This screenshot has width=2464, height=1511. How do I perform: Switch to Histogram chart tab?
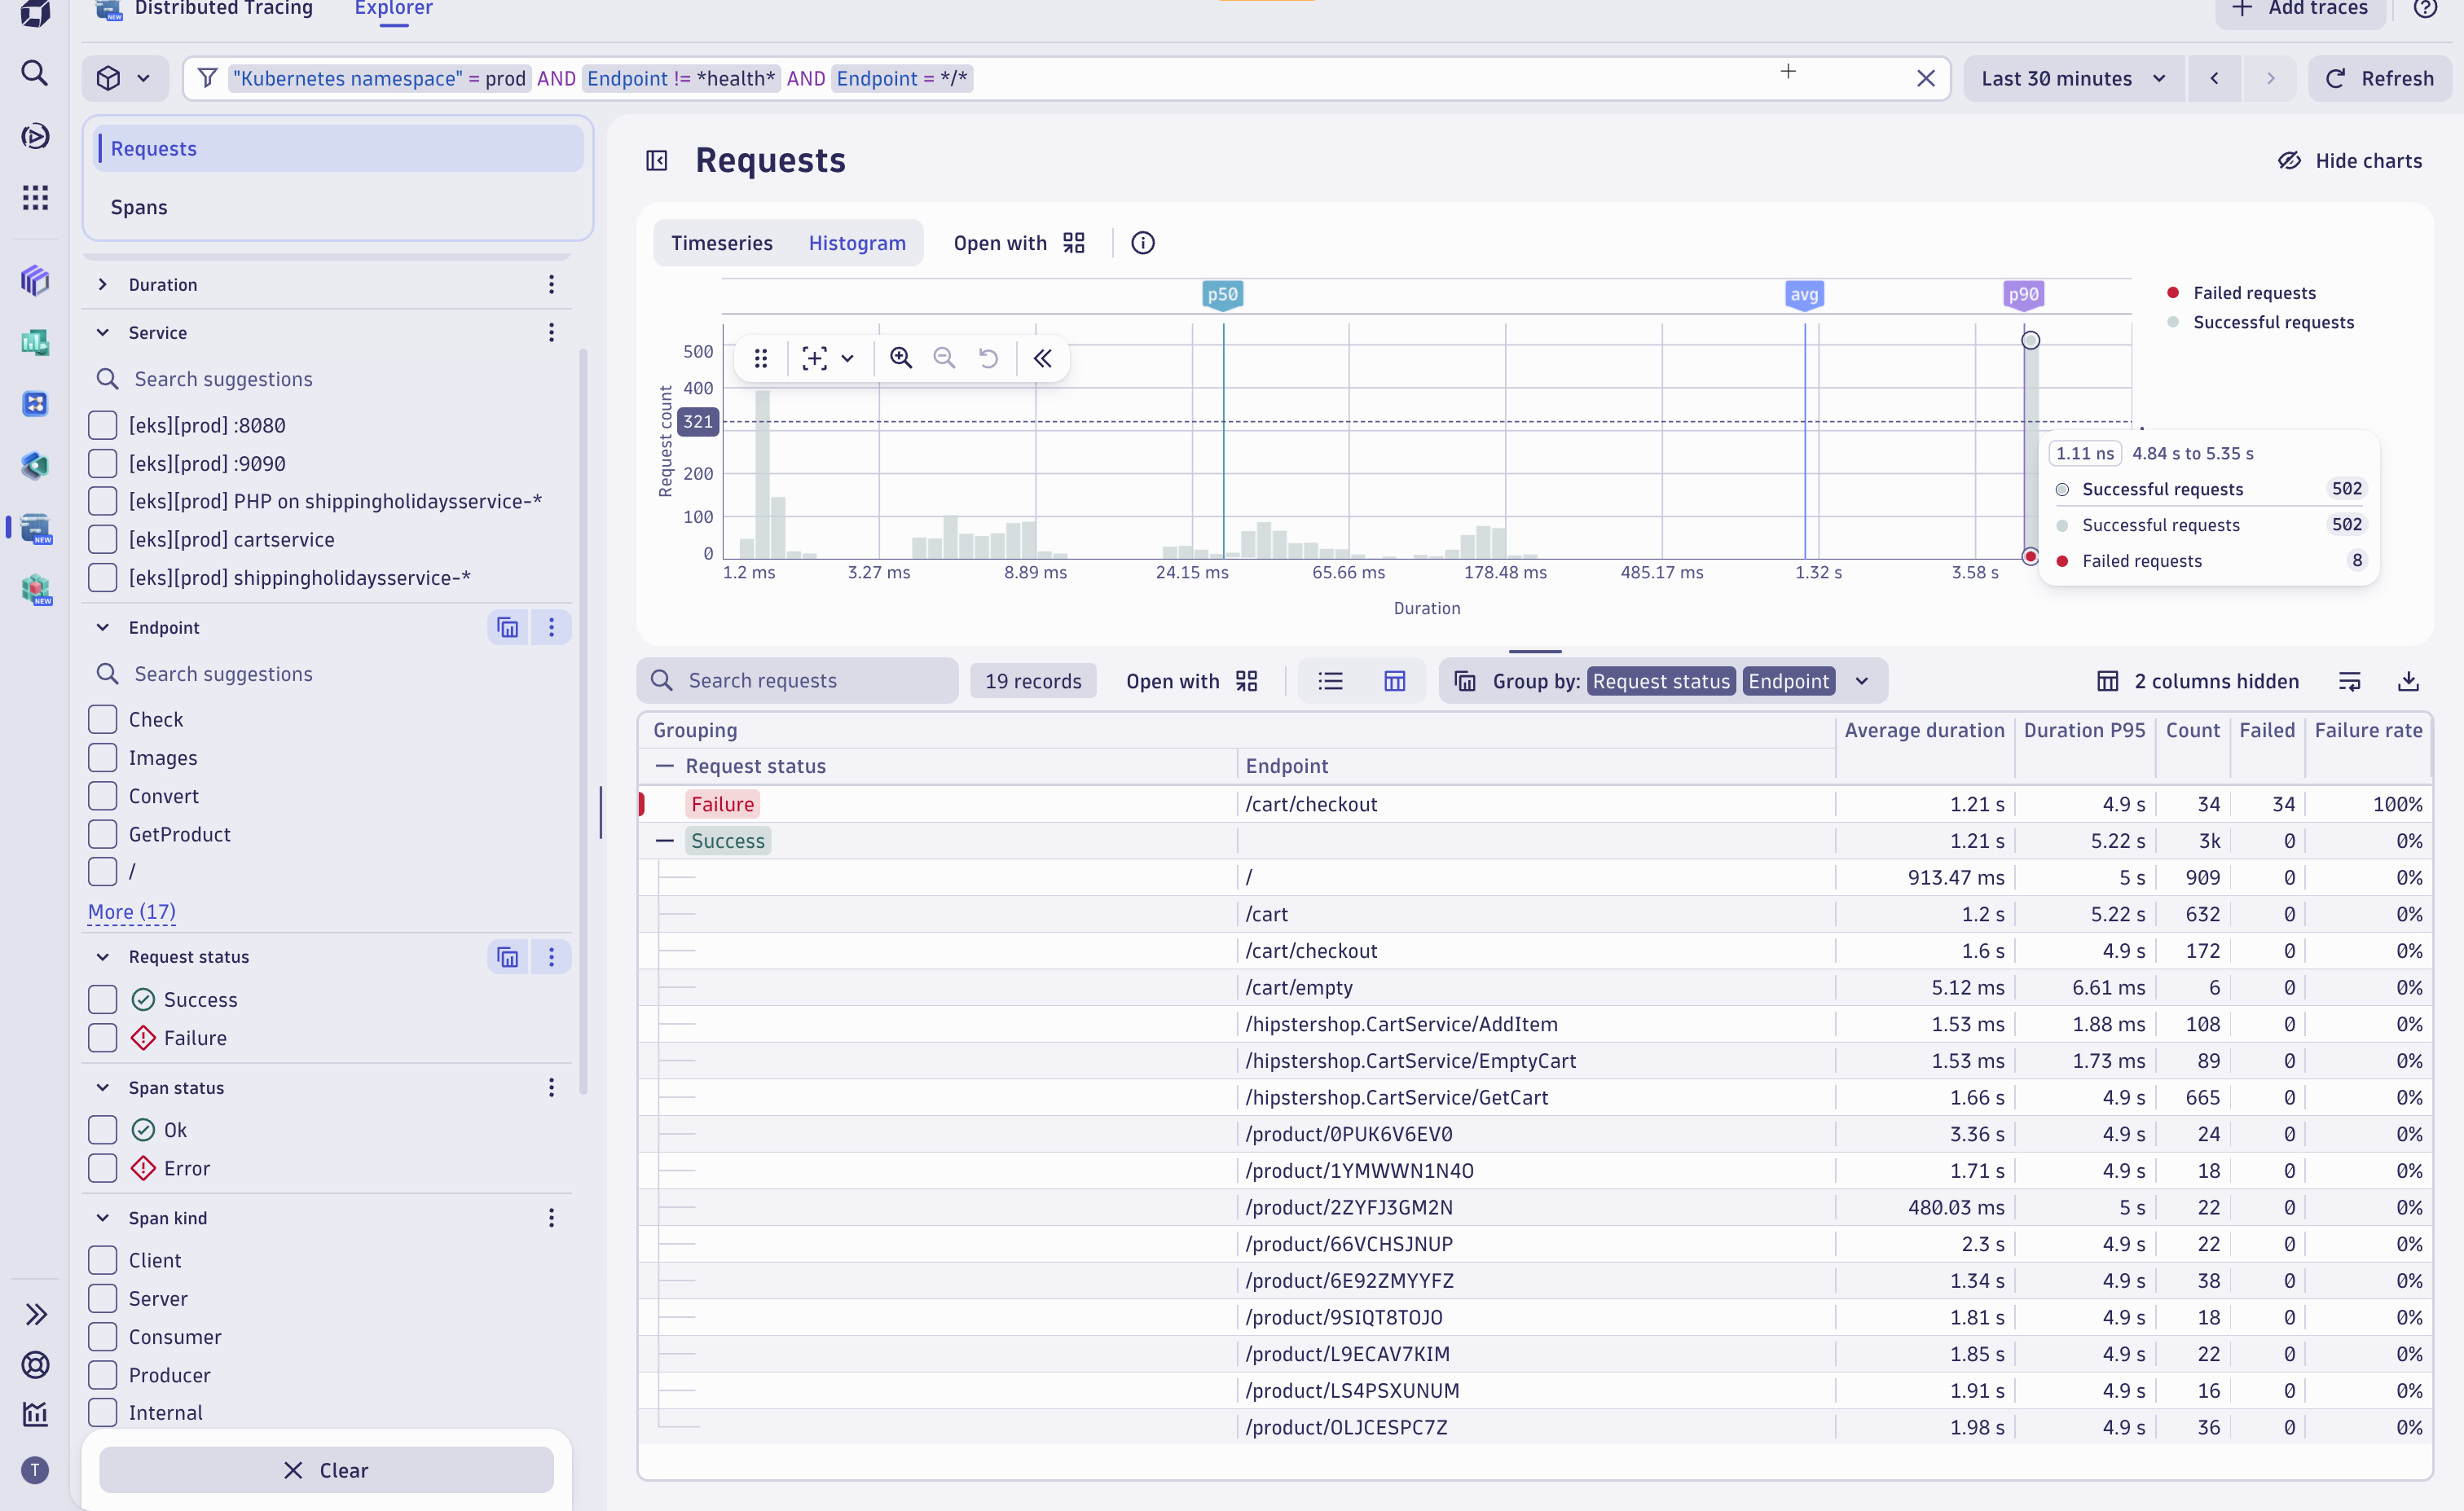point(857,243)
